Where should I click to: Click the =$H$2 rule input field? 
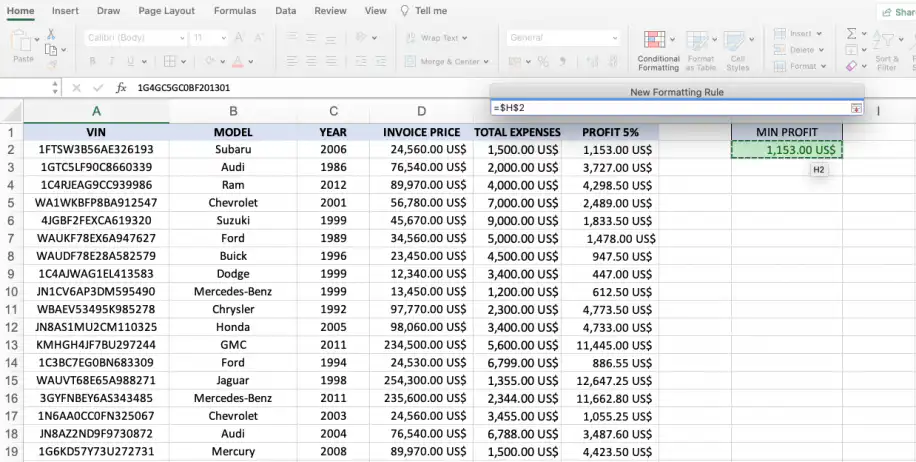pos(671,108)
